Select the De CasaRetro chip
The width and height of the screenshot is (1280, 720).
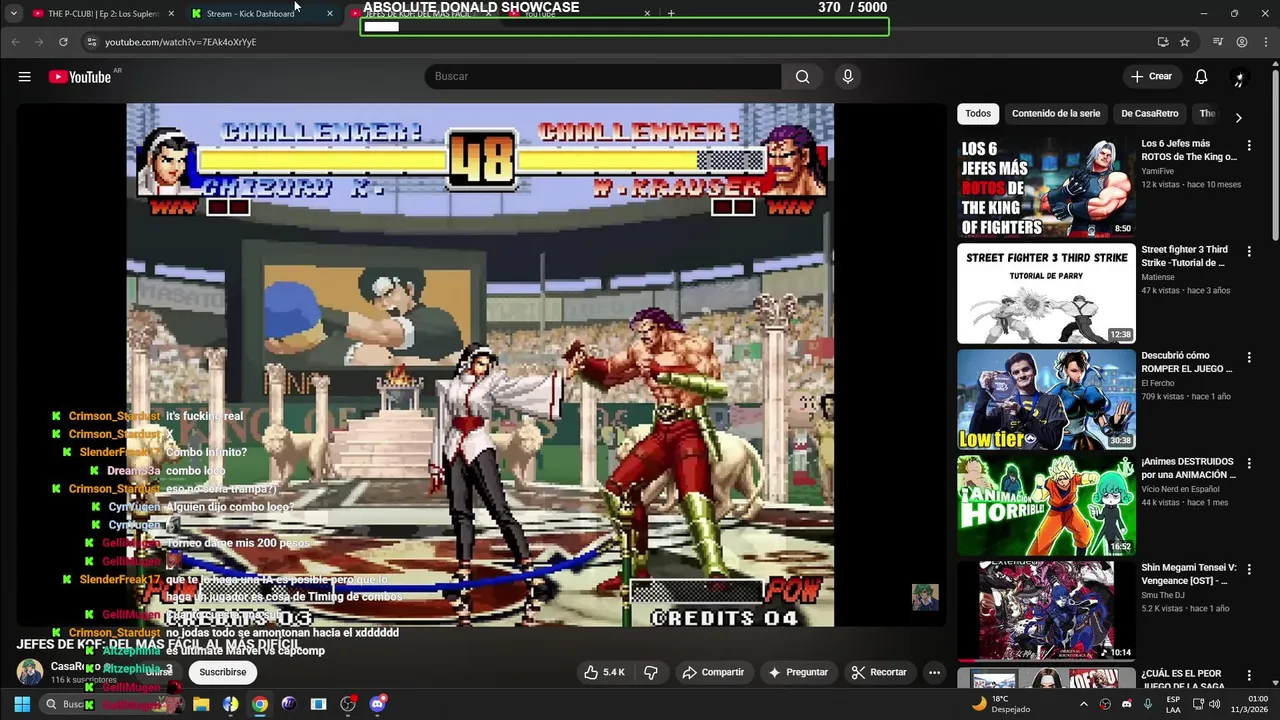point(1150,114)
